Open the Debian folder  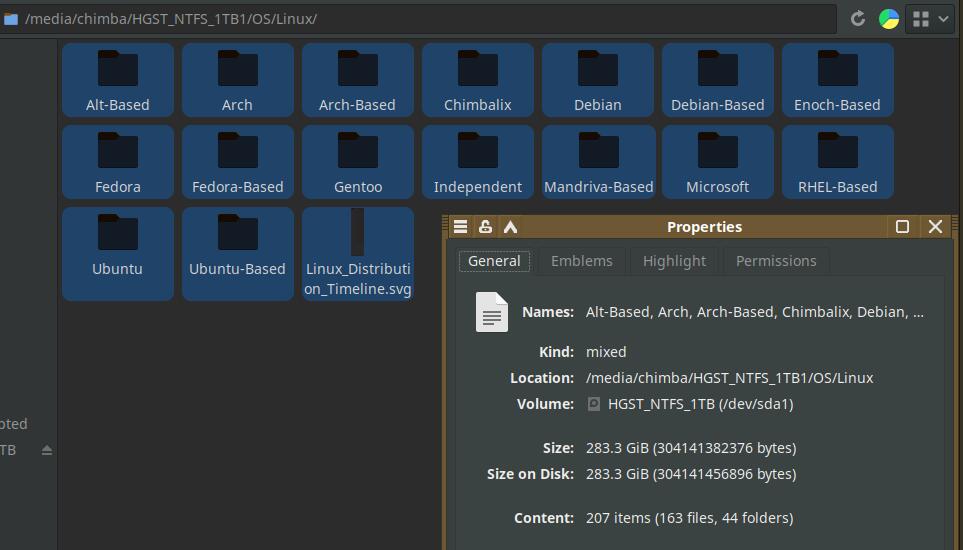(x=598, y=80)
